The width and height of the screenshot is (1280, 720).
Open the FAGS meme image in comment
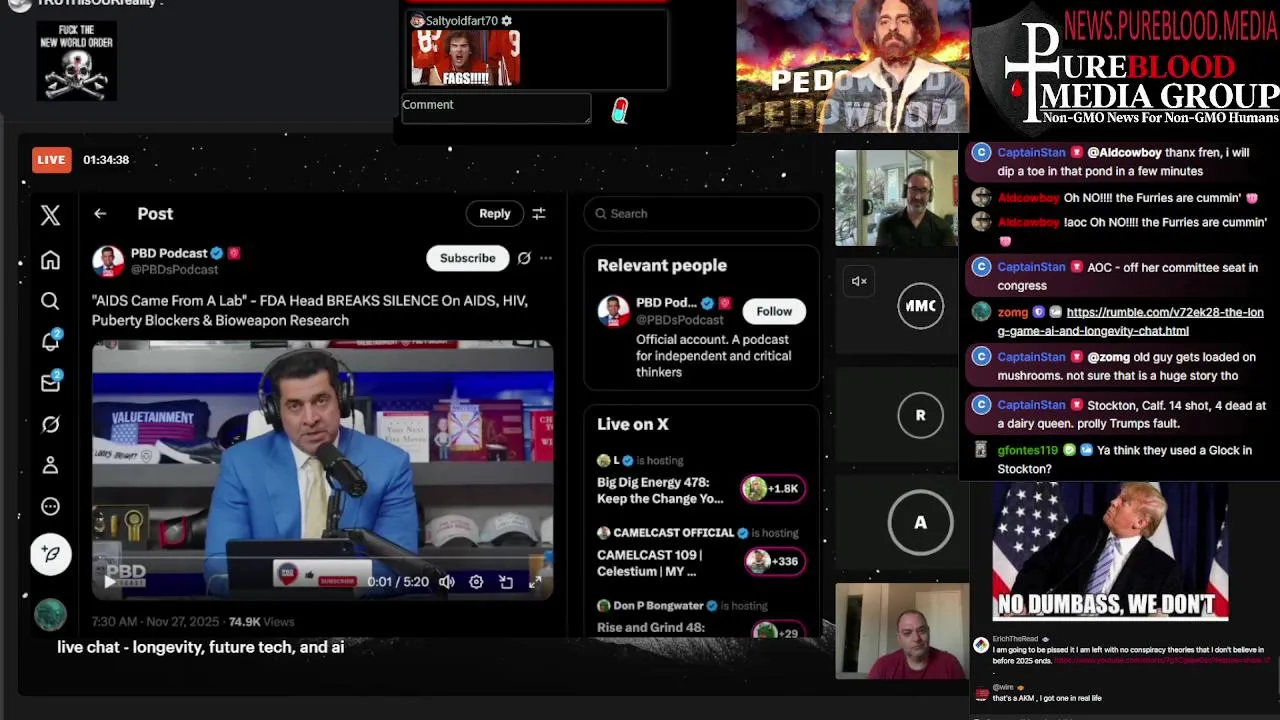pos(465,58)
